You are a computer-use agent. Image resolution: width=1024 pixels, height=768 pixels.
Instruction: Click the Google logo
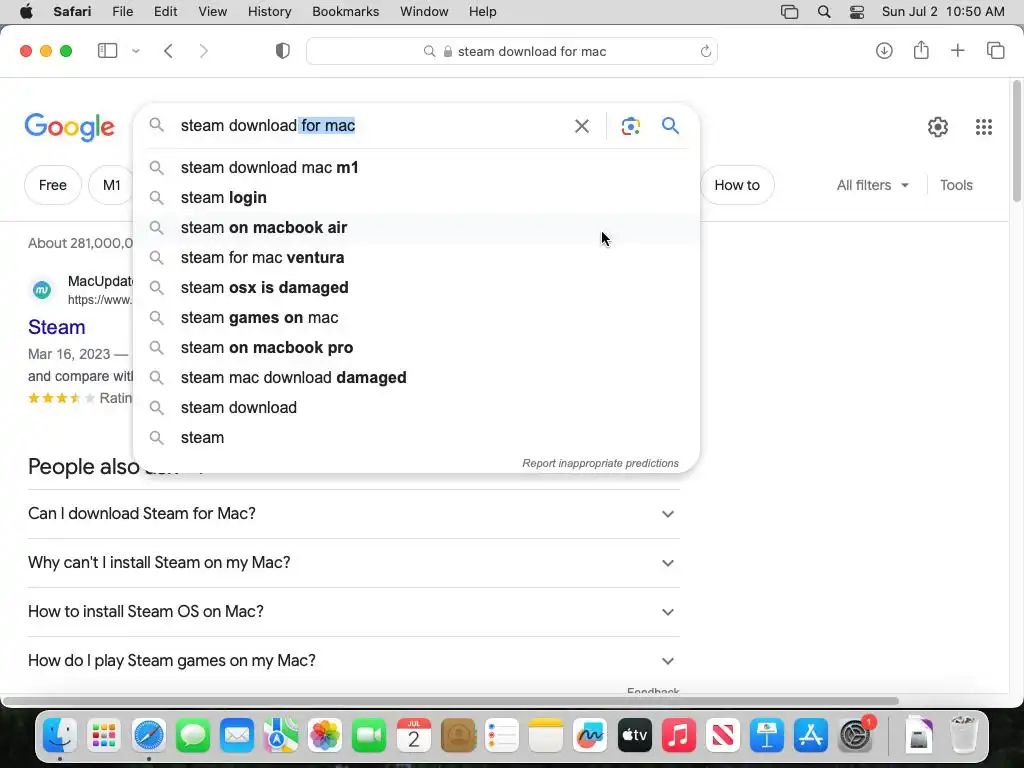click(69, 127)
